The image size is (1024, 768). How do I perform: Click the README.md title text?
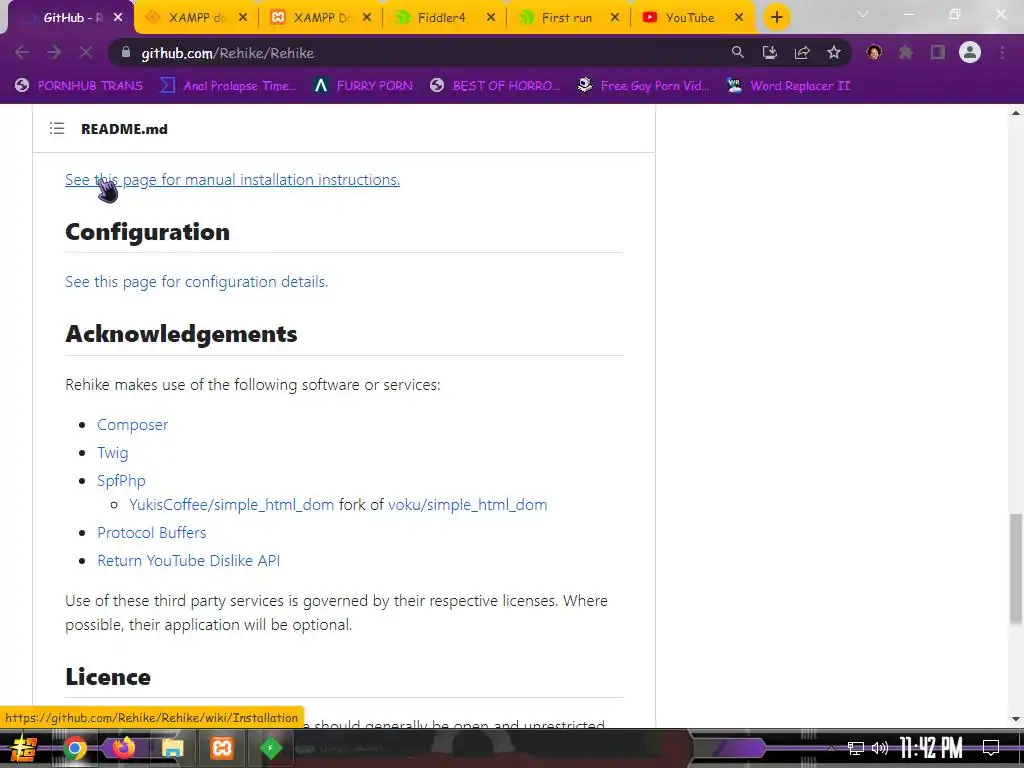click(124, 129)
